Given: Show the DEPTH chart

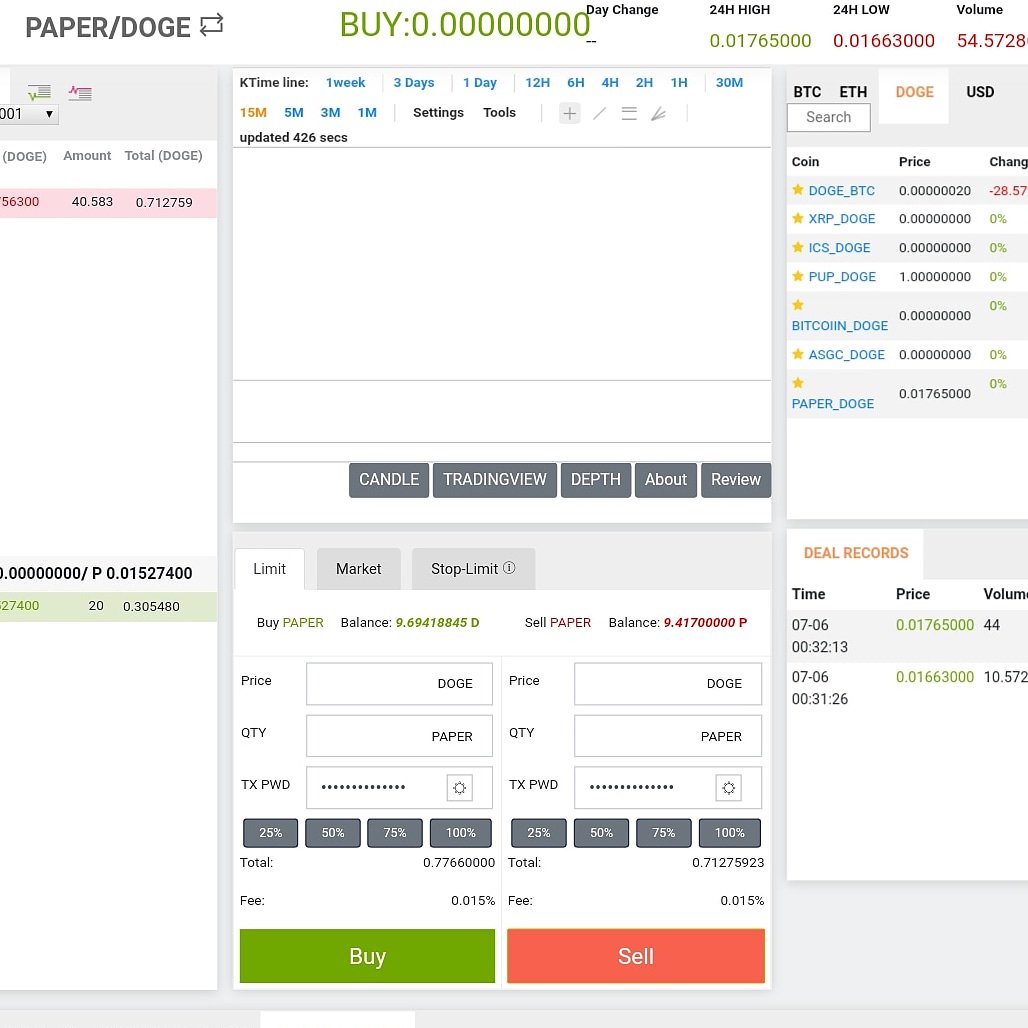Looking at the screenshot, I should (x=595, y=480).
